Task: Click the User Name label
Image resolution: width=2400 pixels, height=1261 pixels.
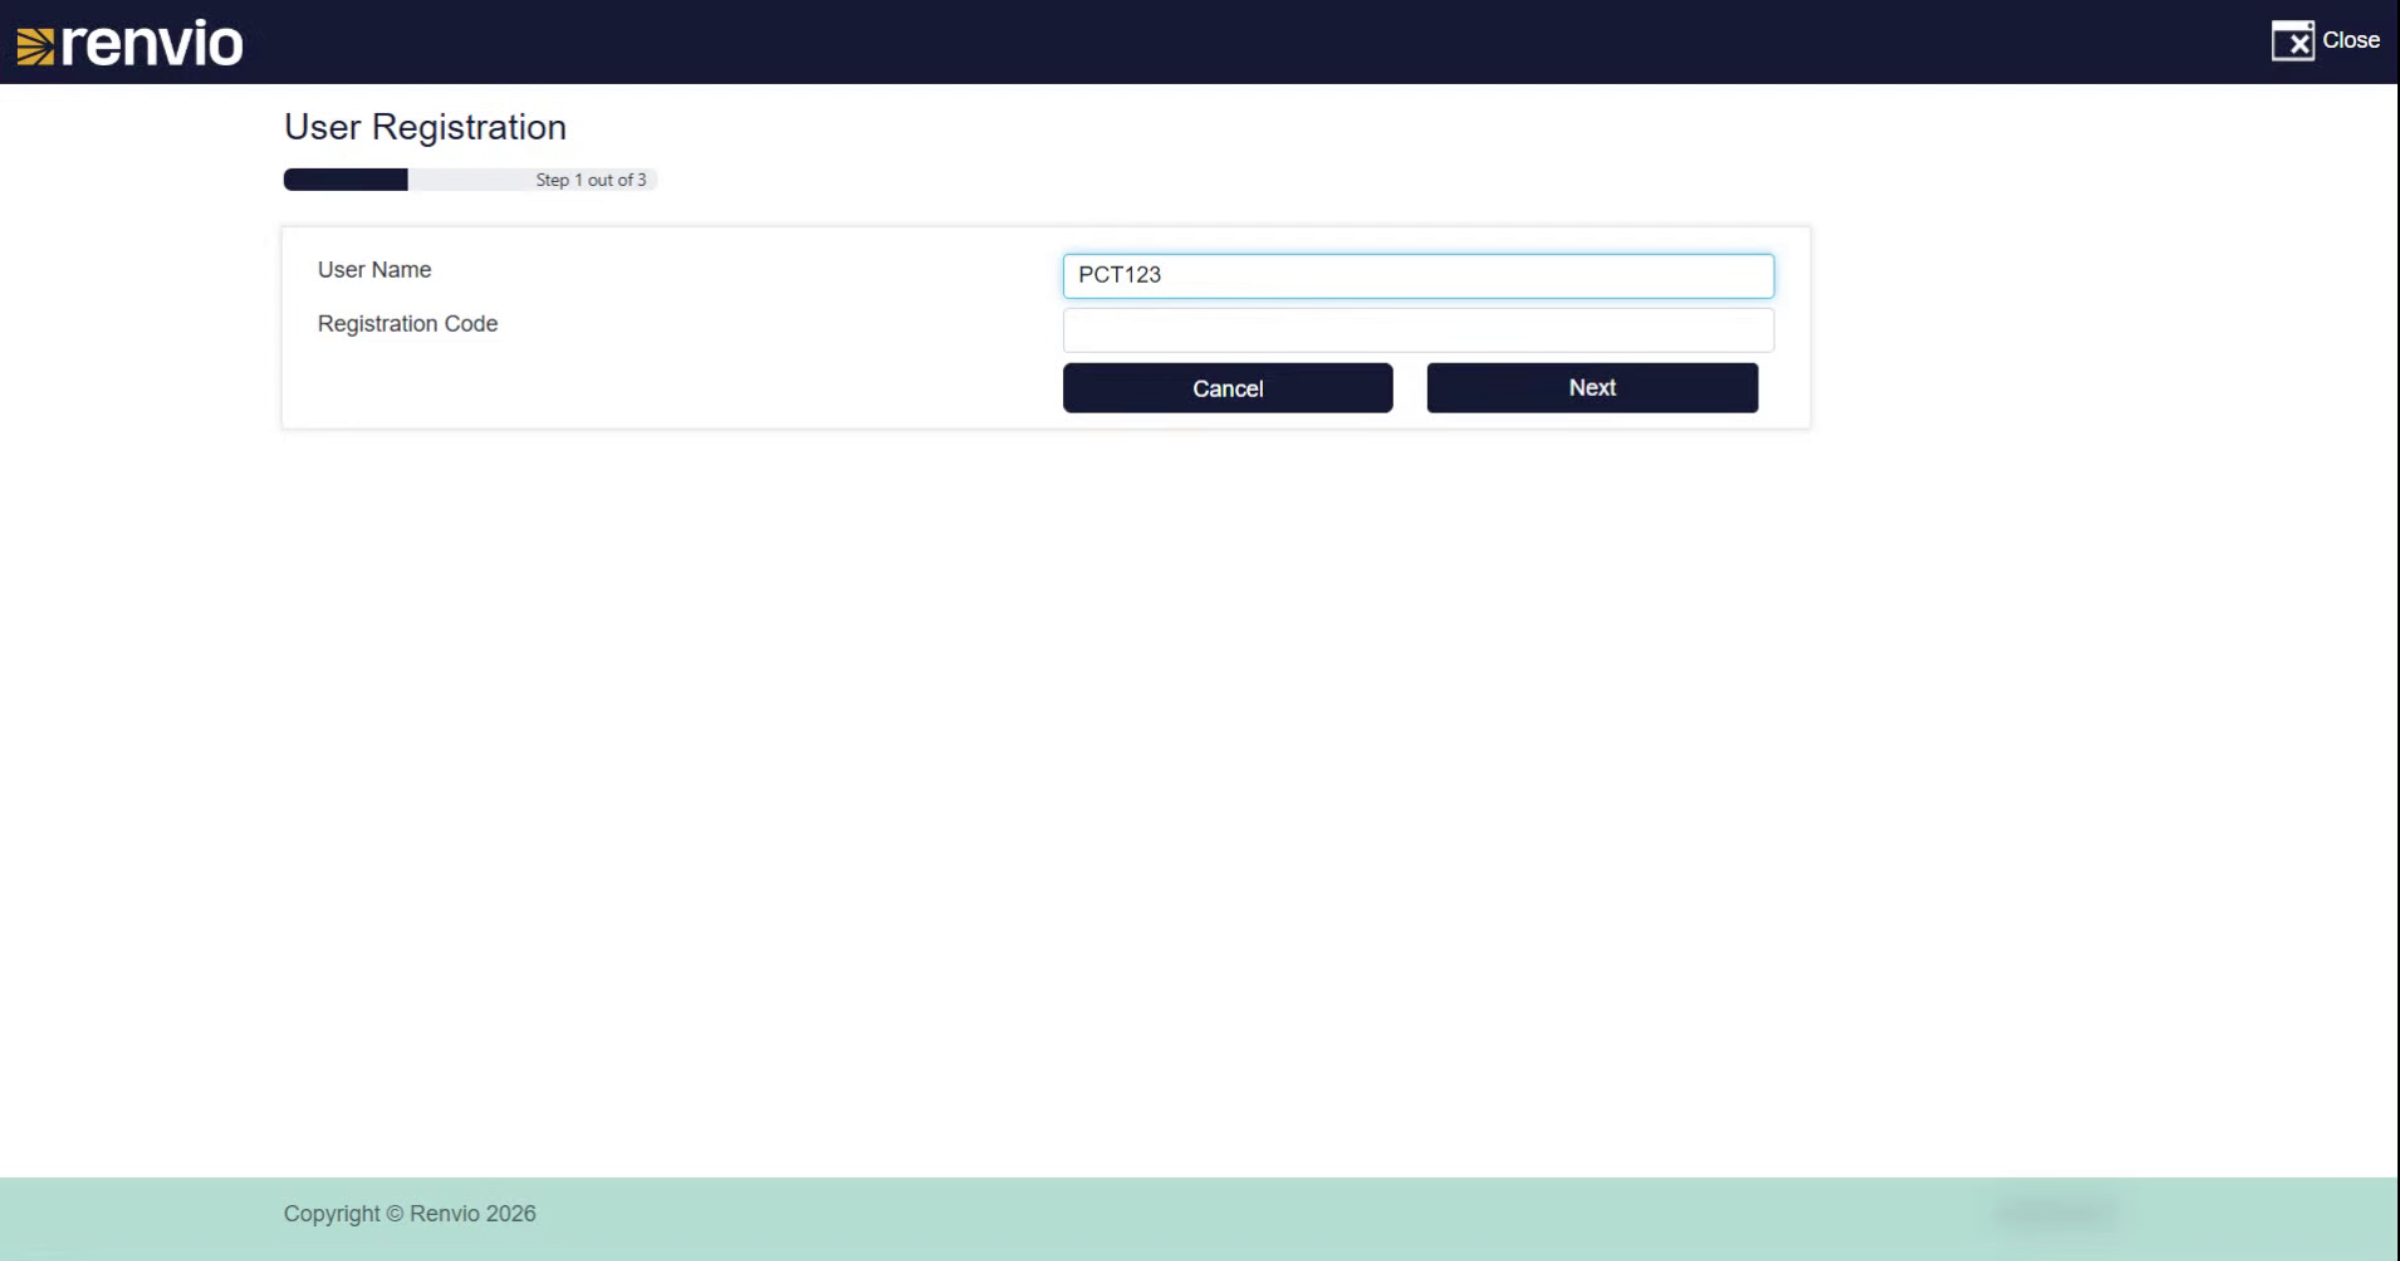Action: click(375, 270)
